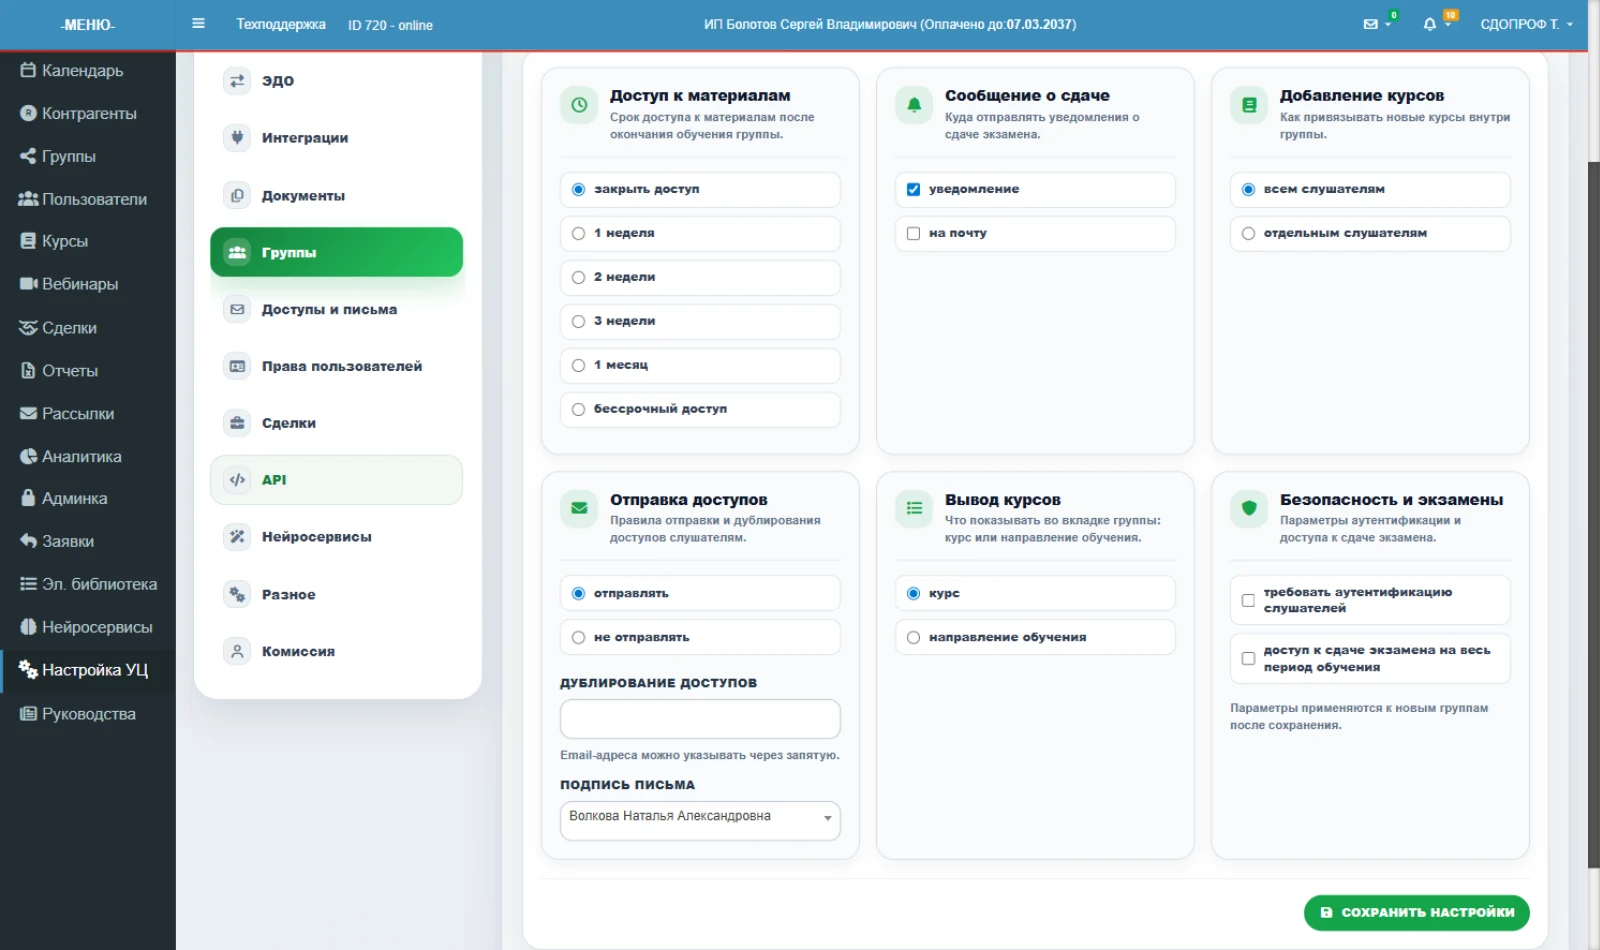Image resolution: width=1600 pixels, height=950 pixels.
Task: Enable the 'на почту' checkbox
Action: [913, 233]
